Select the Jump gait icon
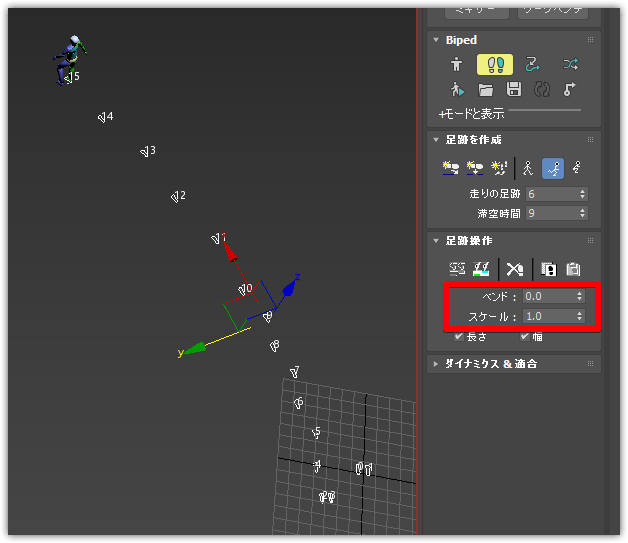 (577, 168)
